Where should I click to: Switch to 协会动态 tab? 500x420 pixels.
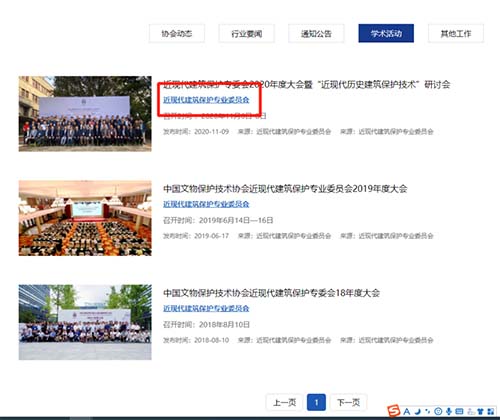(177, 33)
